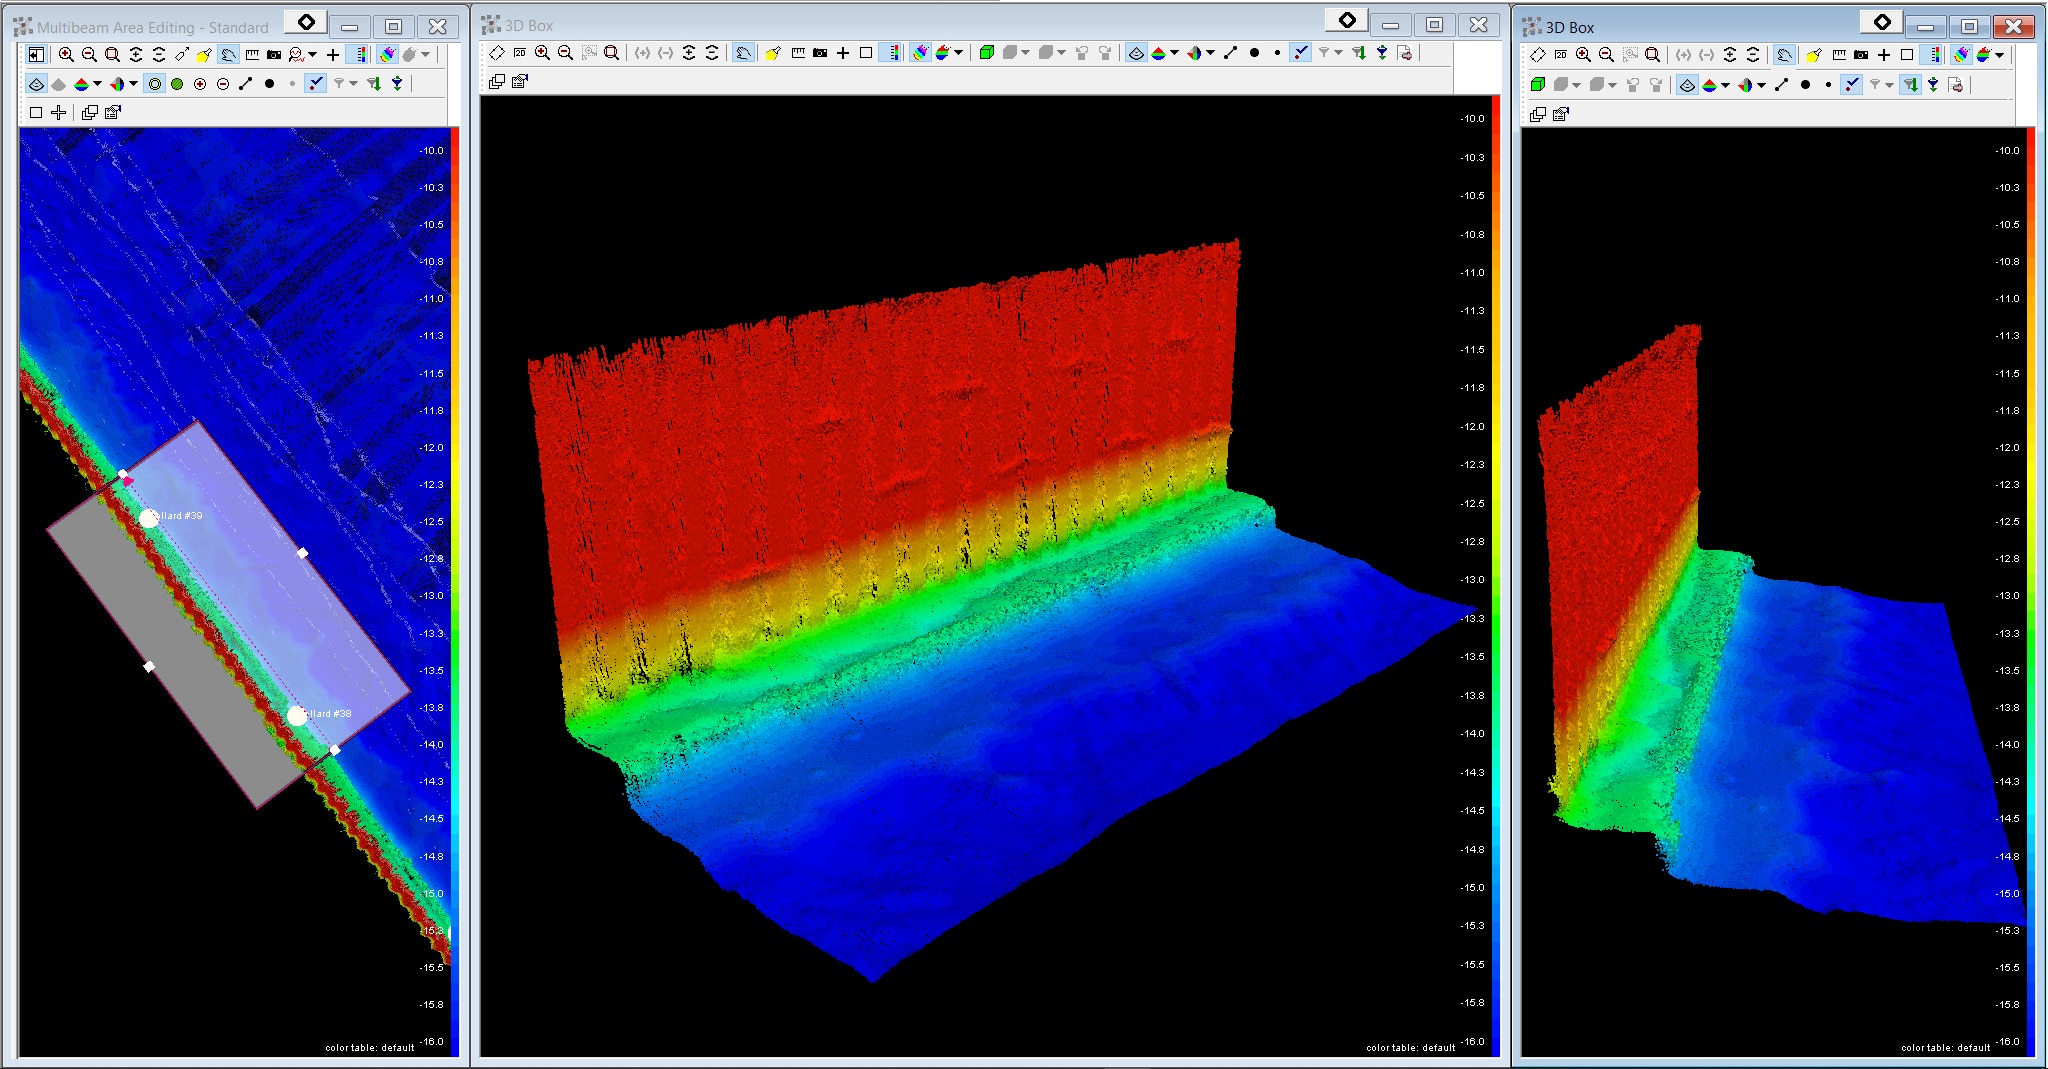The height and width of the screenshot is (1069, 2048).
Task: Click the line-with-endpoints icon in the Multibeam toolbar
Action: pos(246,84)
